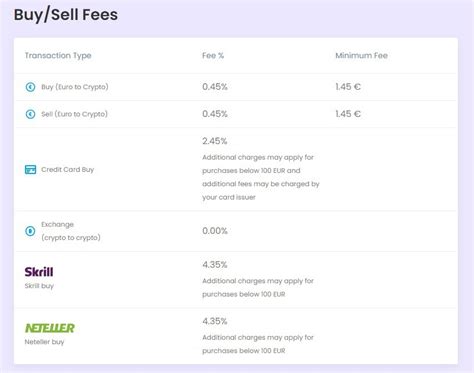The width and height of the screenshot is (474, 373).
Task: Click the Transaction Type column header
Action: [x=58, y=56]
